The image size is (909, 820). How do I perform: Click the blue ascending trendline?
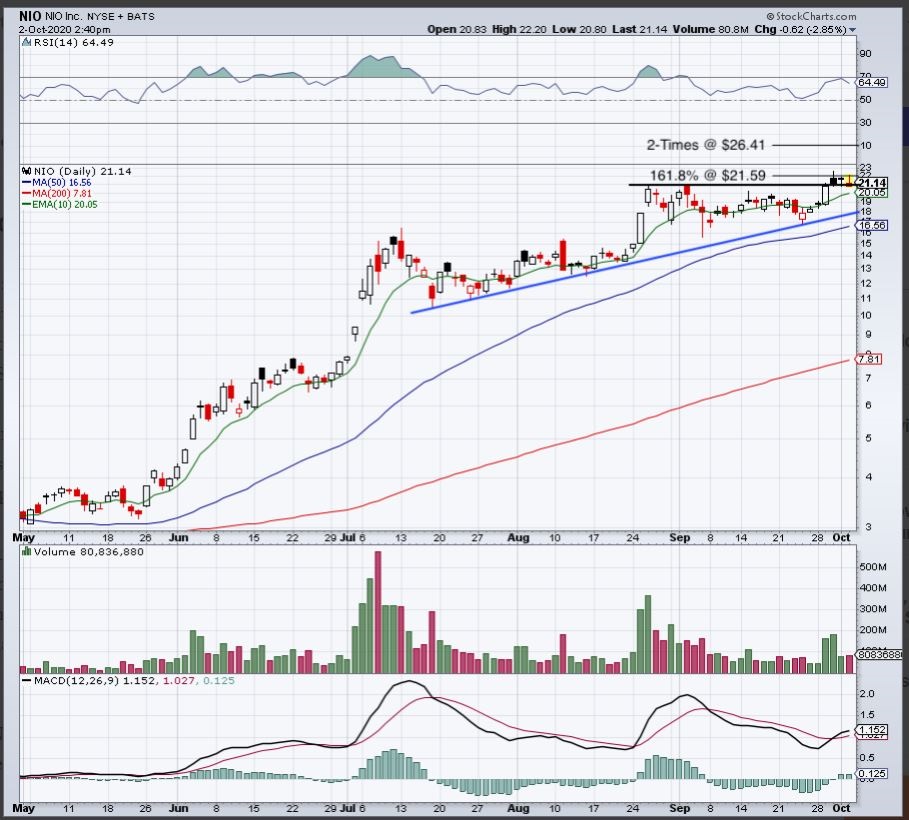coord(635,262)
